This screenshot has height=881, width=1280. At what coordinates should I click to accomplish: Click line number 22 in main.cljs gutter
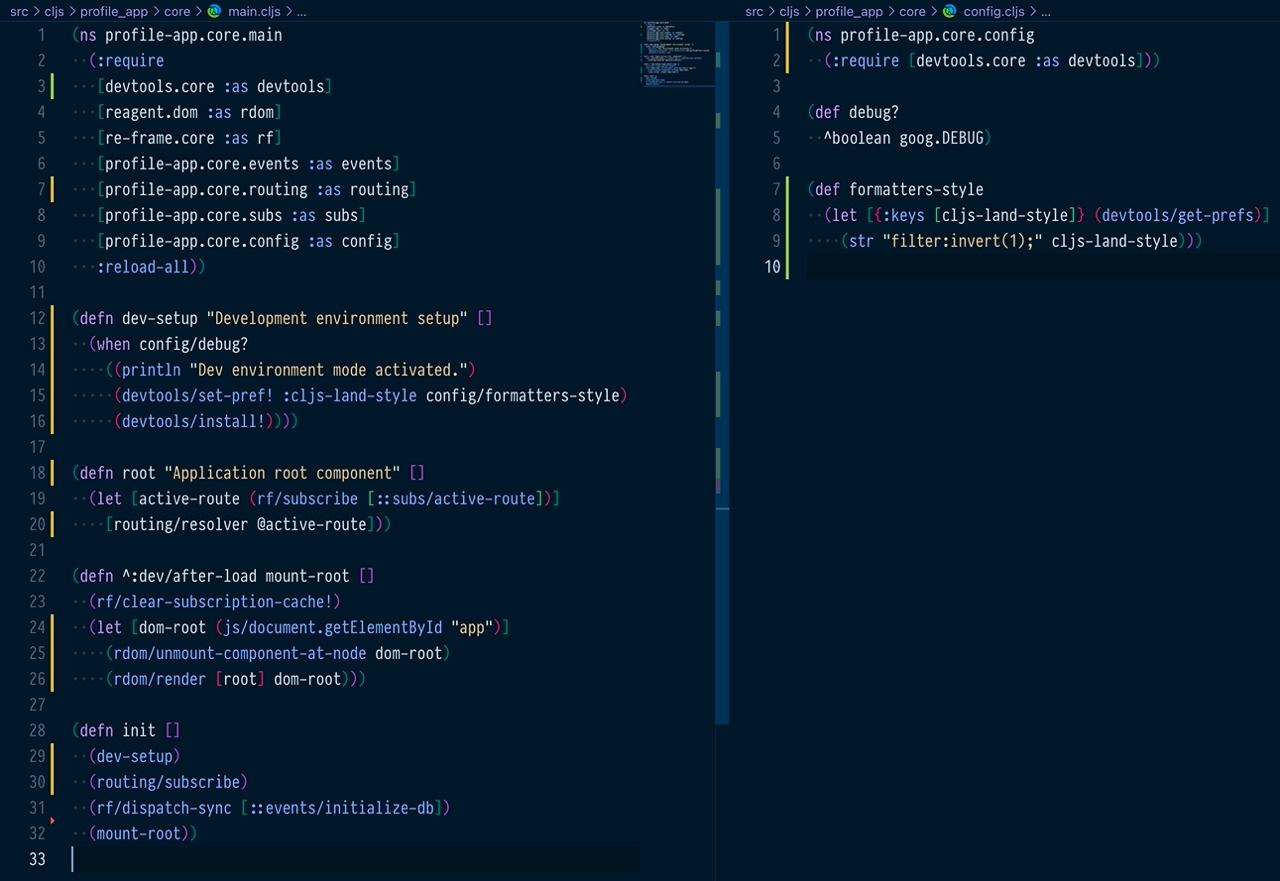[x=37, y=576]
